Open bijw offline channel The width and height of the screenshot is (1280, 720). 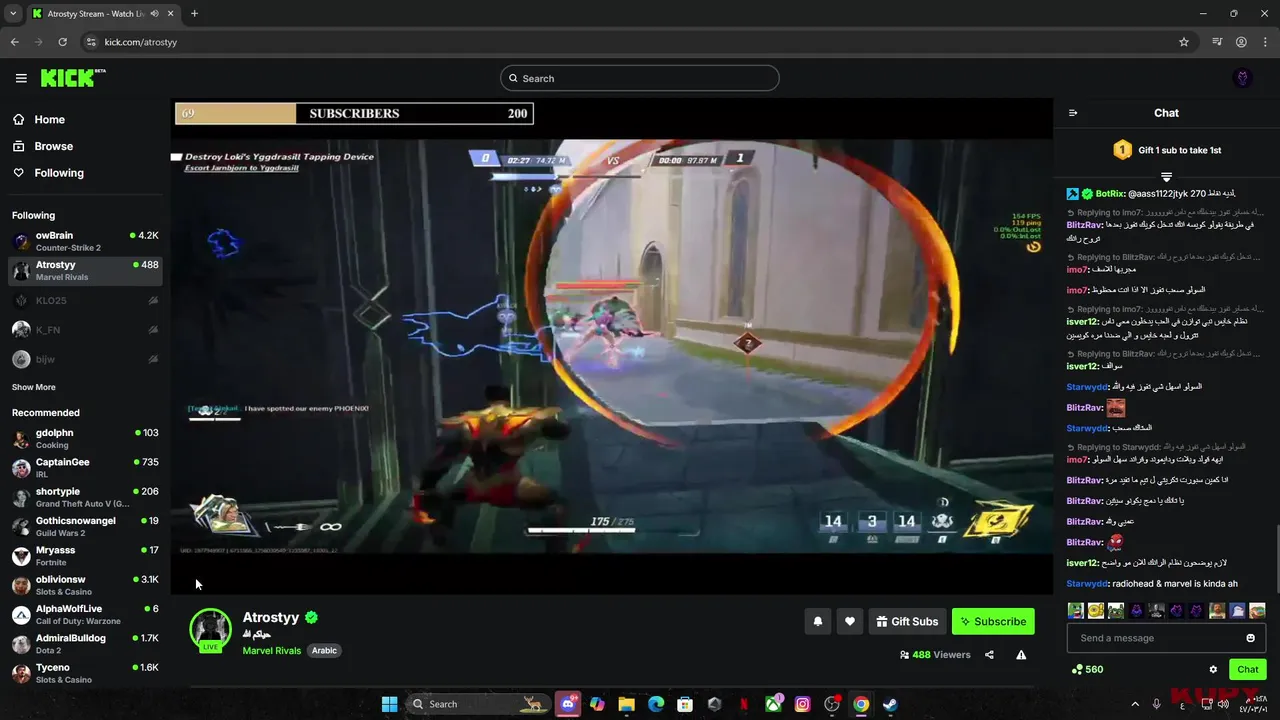[x=85, y=359]
